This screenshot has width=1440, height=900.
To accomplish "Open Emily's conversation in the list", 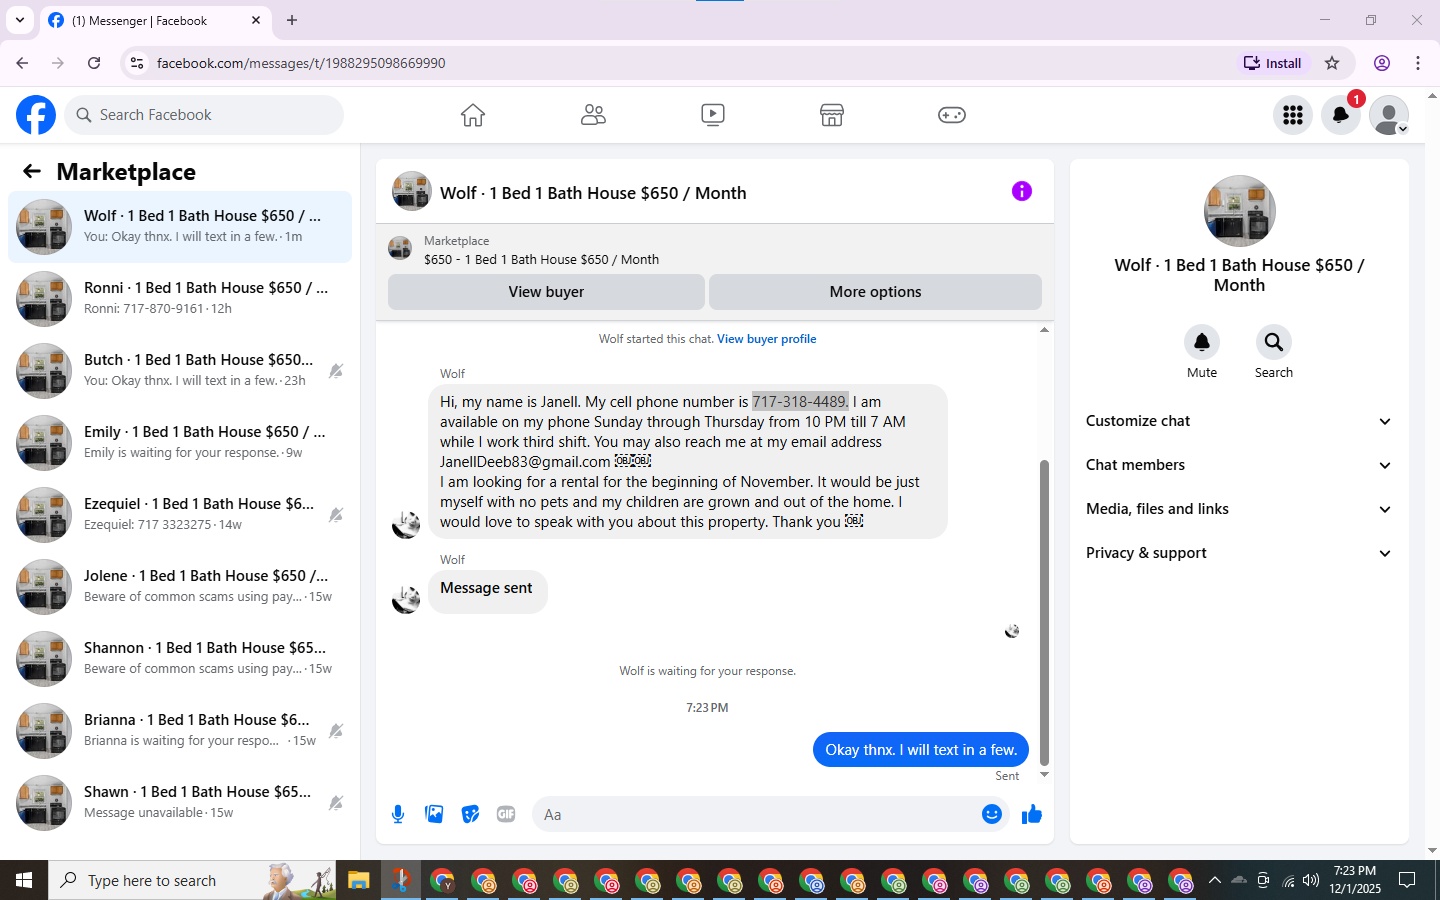I will coord(180,443).
